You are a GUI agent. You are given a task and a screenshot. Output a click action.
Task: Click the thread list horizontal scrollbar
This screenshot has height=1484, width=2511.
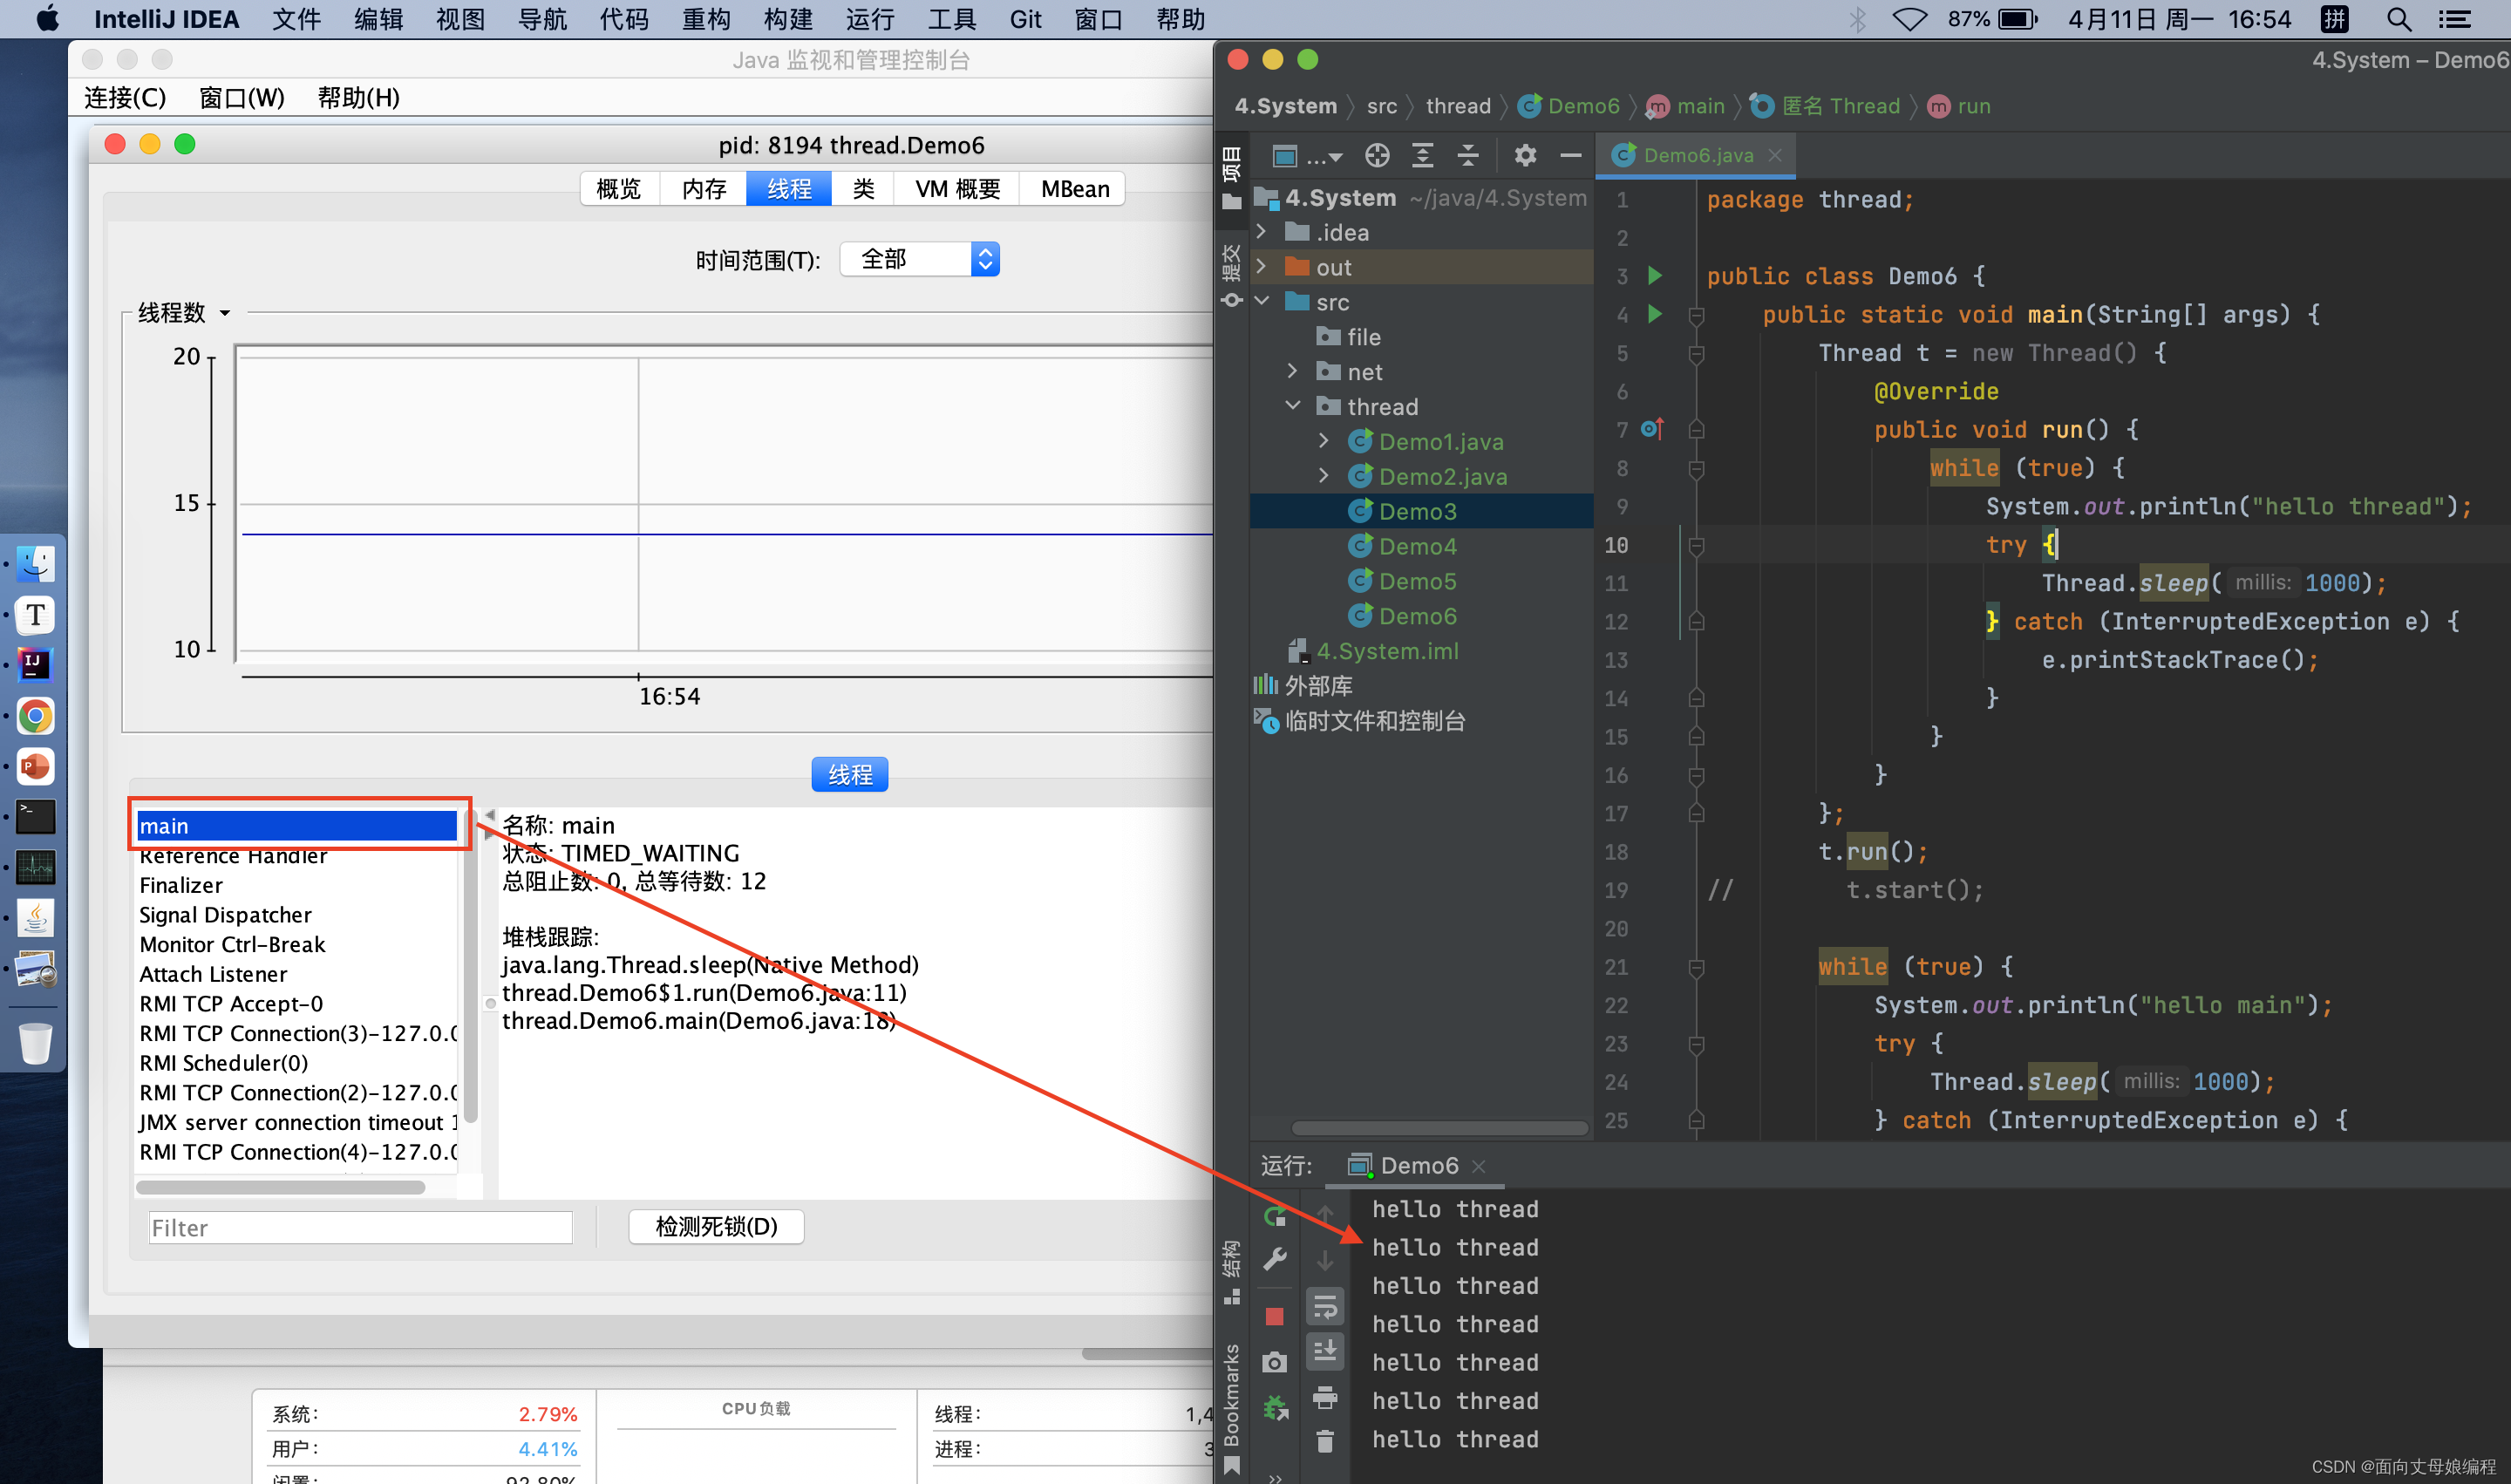(x=280, y=1188)
